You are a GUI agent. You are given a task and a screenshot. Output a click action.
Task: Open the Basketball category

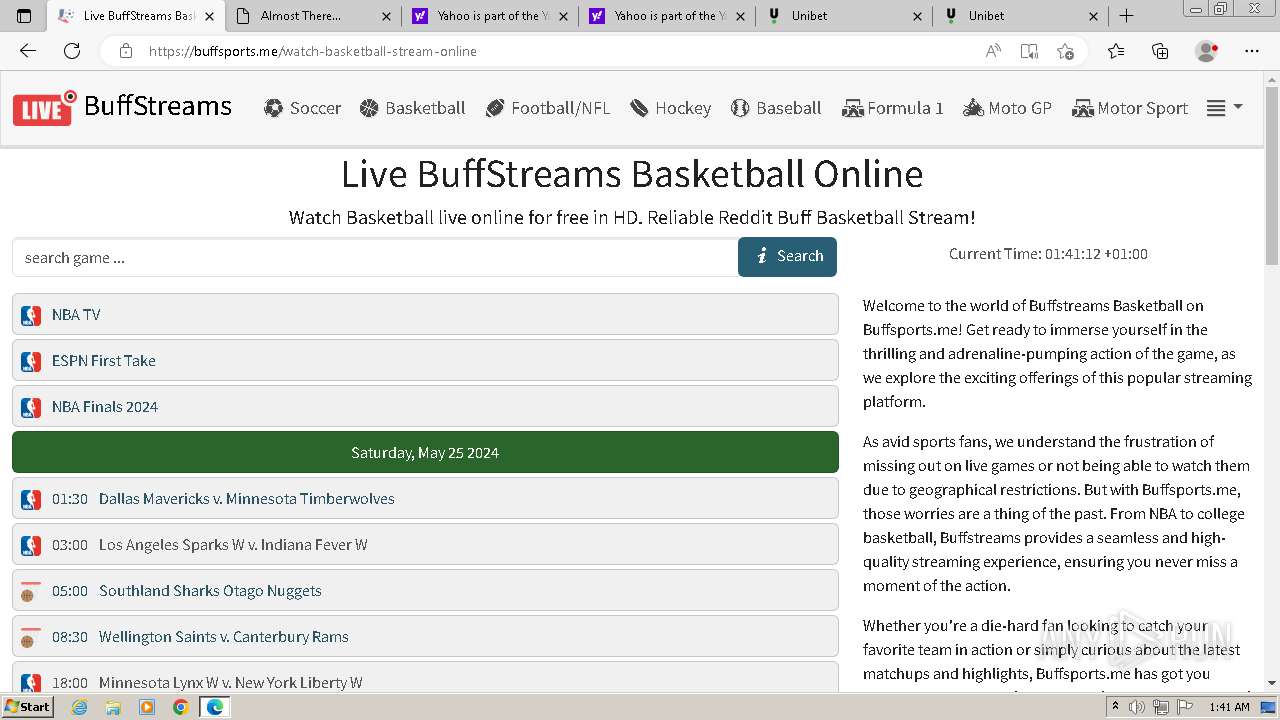413,108
